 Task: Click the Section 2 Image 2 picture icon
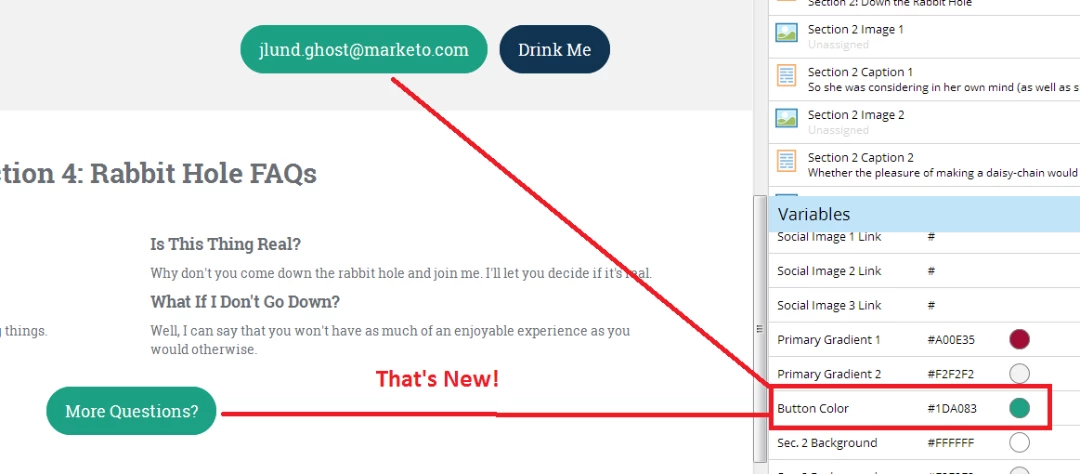(x=786, y=118)
